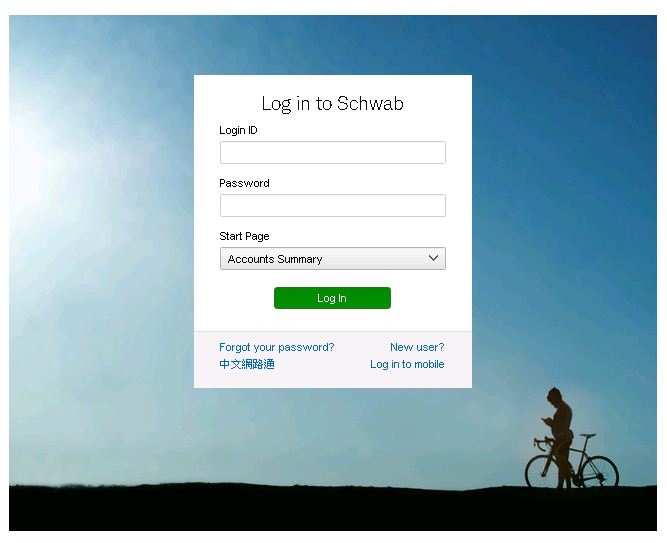The image size is (667, 543).
Task: Click the phone held by the cyclist
Action: coord(546,420)
